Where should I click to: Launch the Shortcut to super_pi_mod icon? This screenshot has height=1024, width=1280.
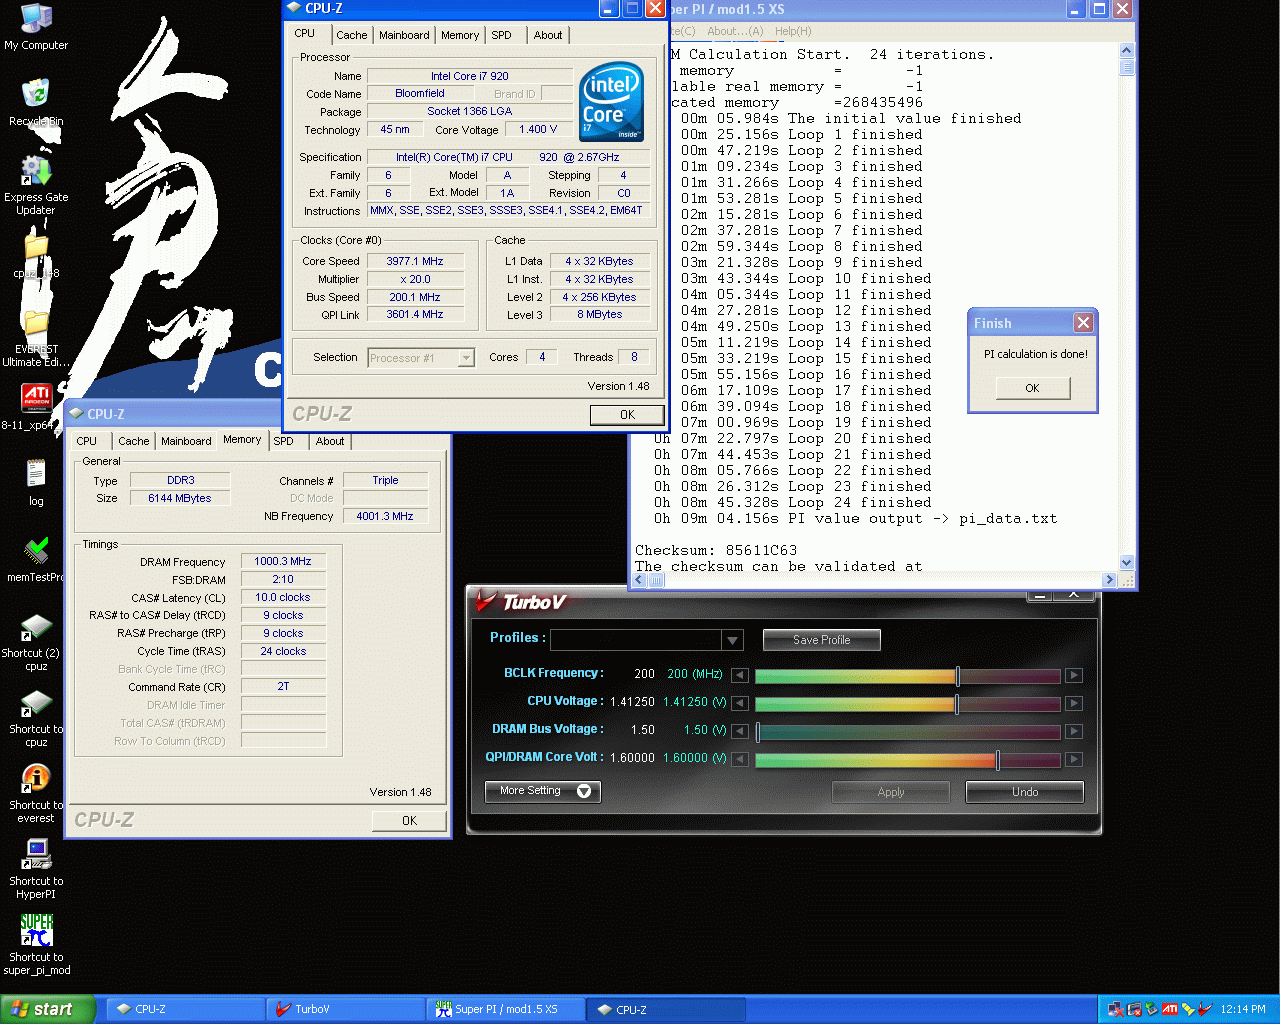pyautogui.click(x=36, y=945)
